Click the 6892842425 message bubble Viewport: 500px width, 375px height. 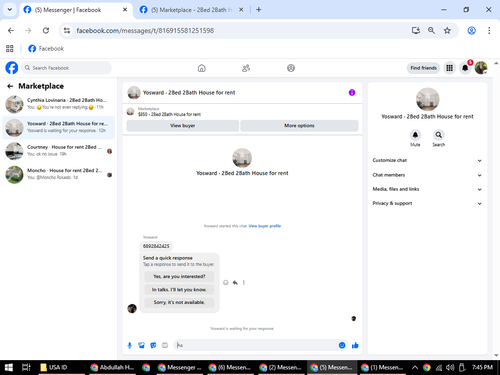156,246
